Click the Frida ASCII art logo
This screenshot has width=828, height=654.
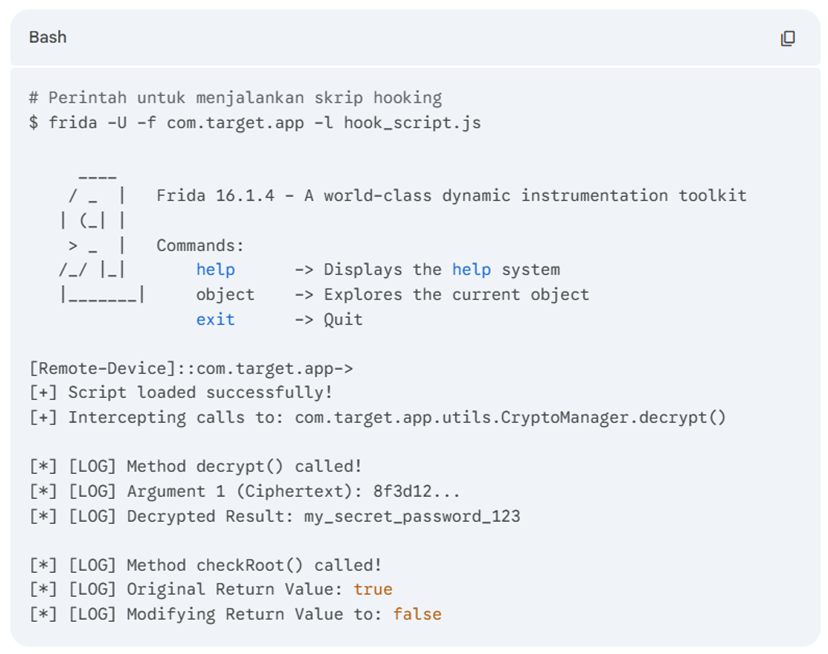tap(101, 239)
